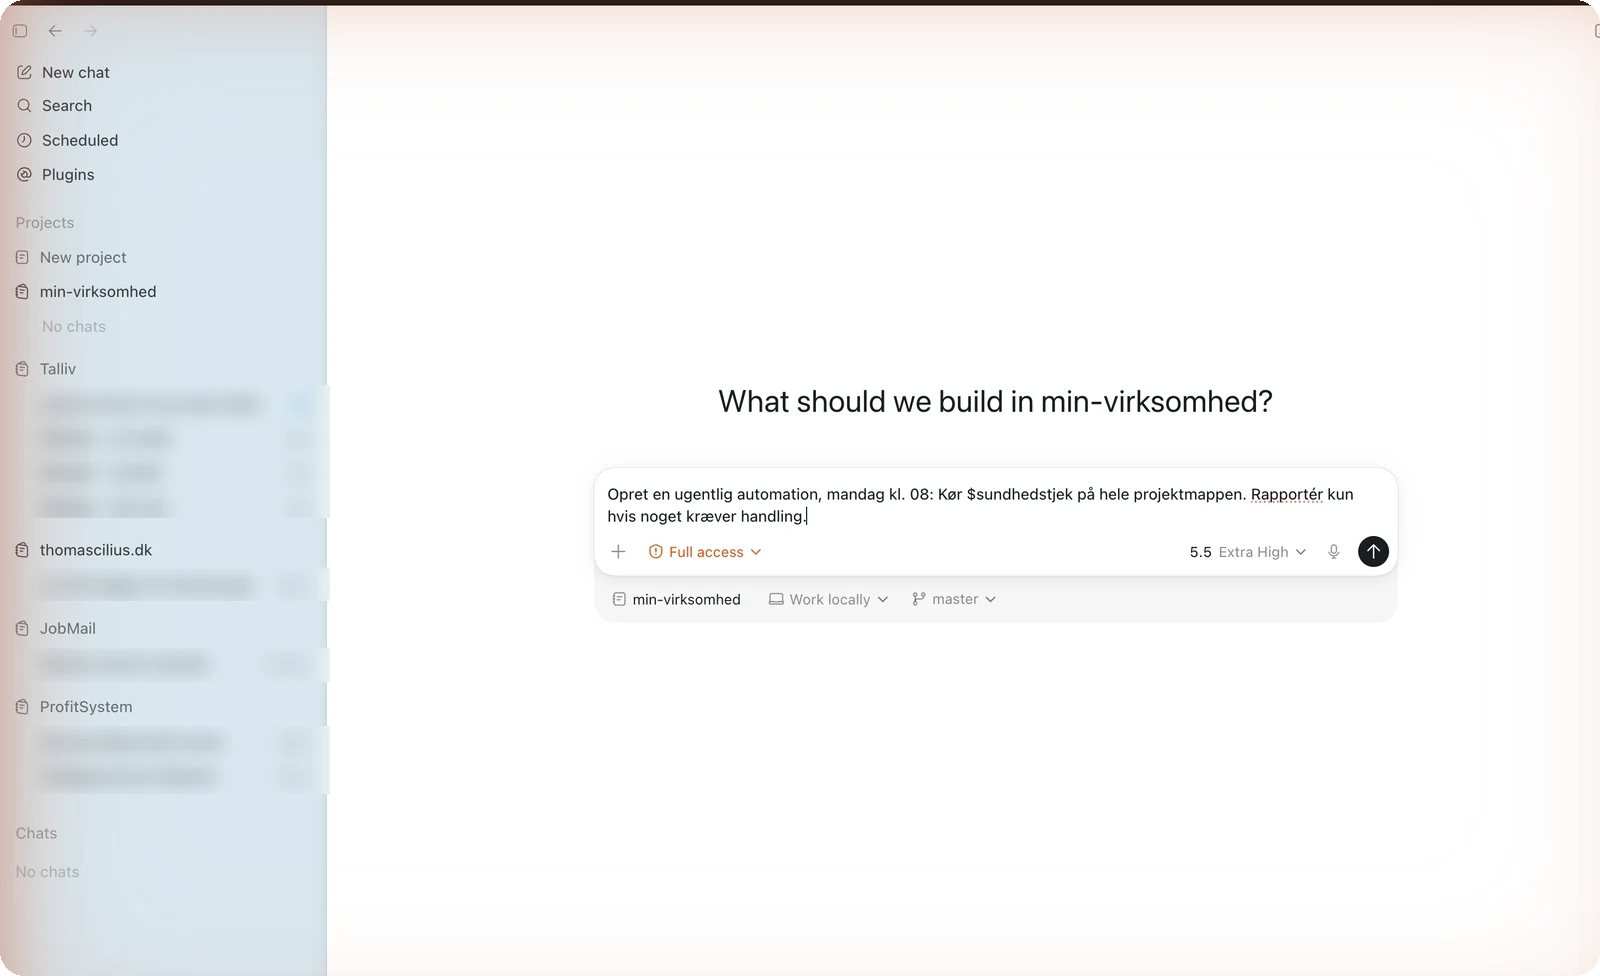
Task: Open the 5.5 Extra High model dropdown
Action: [1247, 552]
